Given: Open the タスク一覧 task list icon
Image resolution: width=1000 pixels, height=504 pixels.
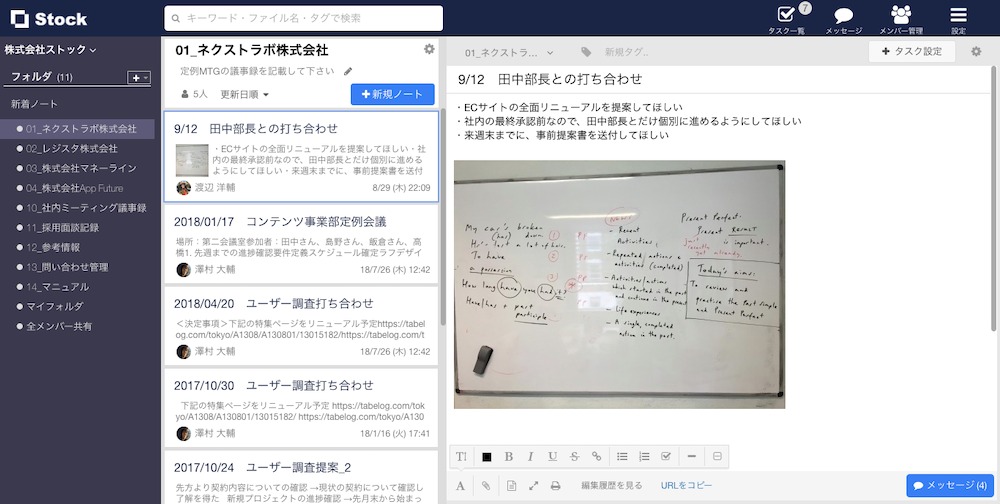Looking at the screenshot, I should tap(787, 19).
